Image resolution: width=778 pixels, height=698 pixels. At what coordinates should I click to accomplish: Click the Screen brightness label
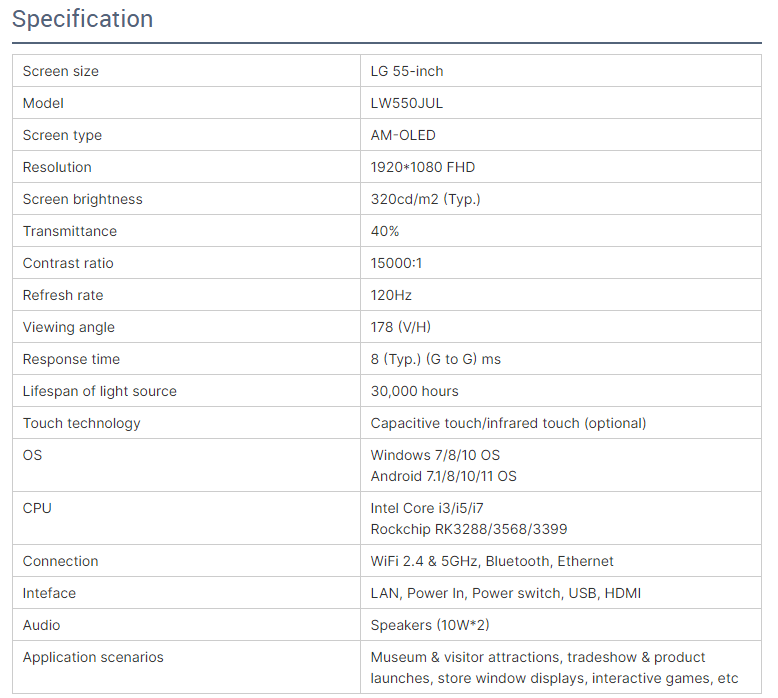(x=82, y=199)
